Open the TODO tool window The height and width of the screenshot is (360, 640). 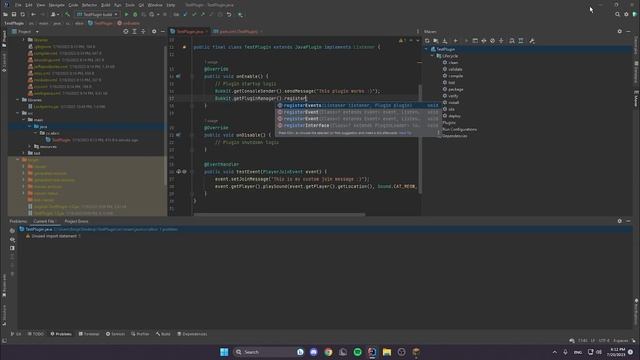click(x=36, y=334)
